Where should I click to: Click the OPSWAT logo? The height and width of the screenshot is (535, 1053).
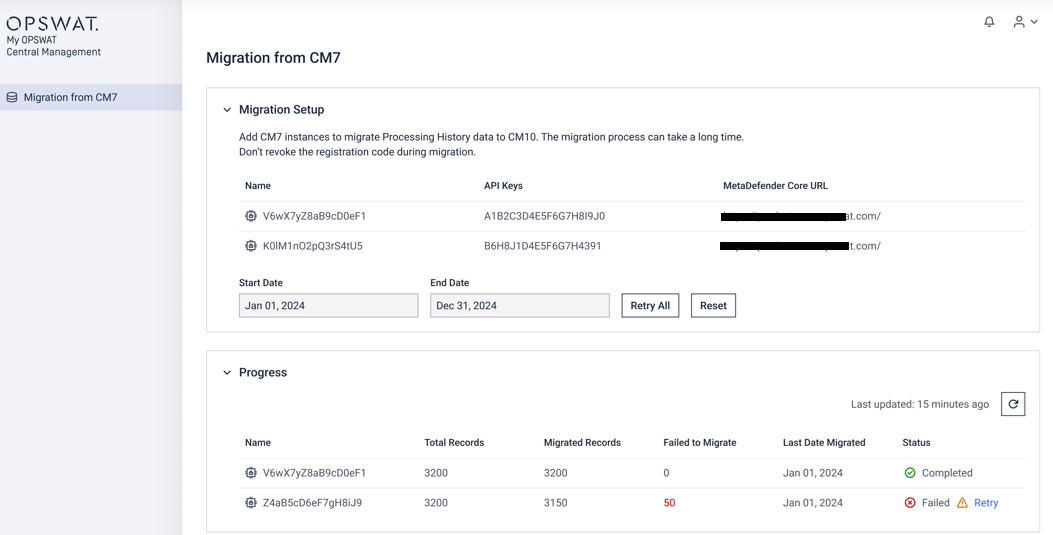[52, 23]
